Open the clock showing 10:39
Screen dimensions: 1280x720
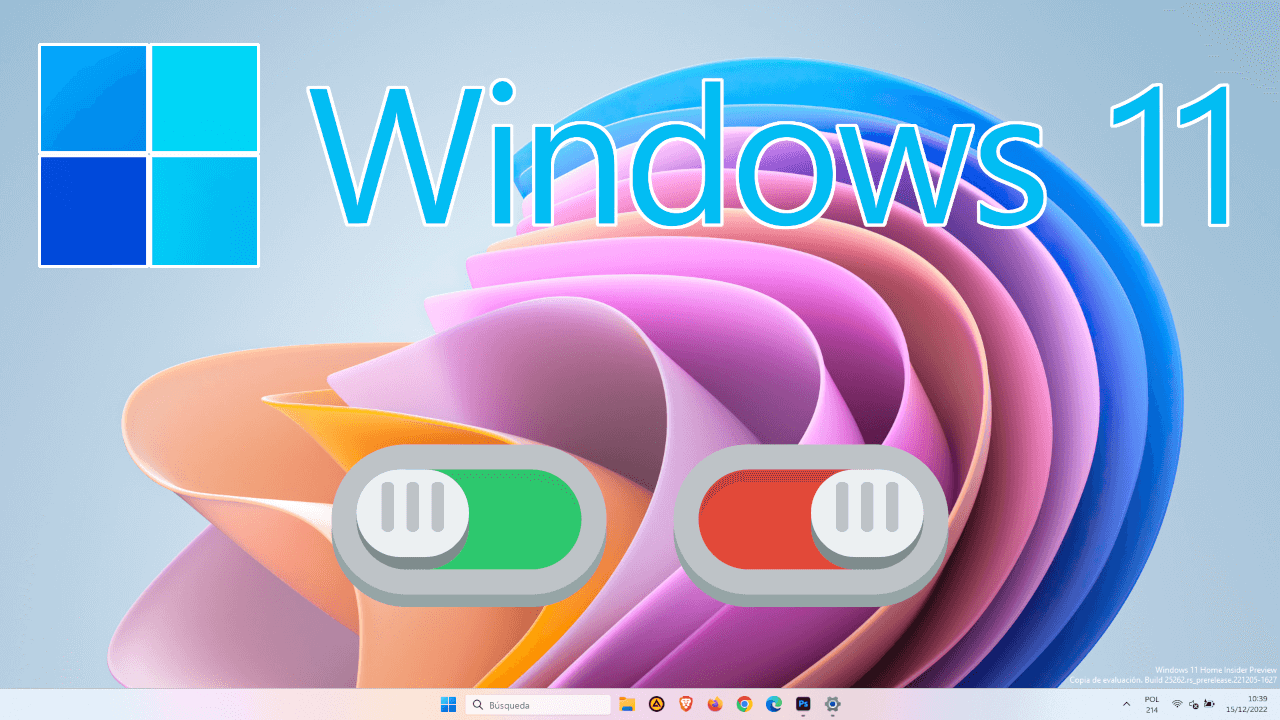(x=1247, y=704)
